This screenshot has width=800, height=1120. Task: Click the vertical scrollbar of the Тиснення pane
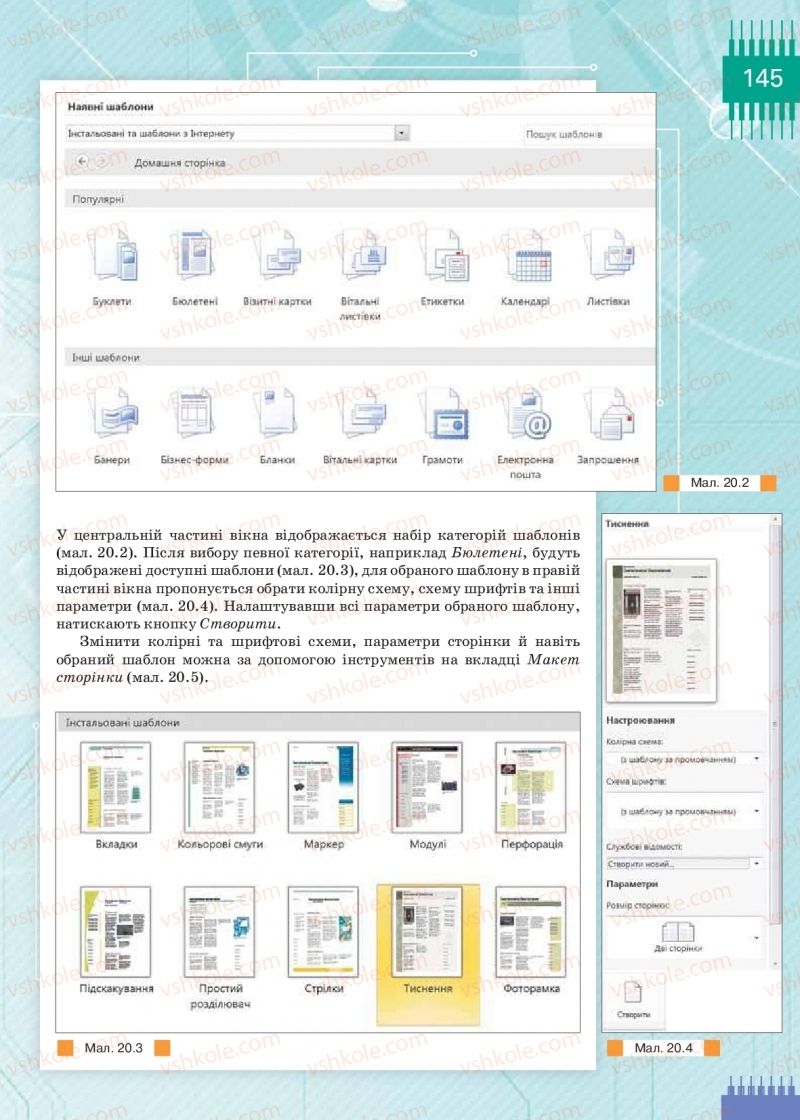(x=773, y=740)
